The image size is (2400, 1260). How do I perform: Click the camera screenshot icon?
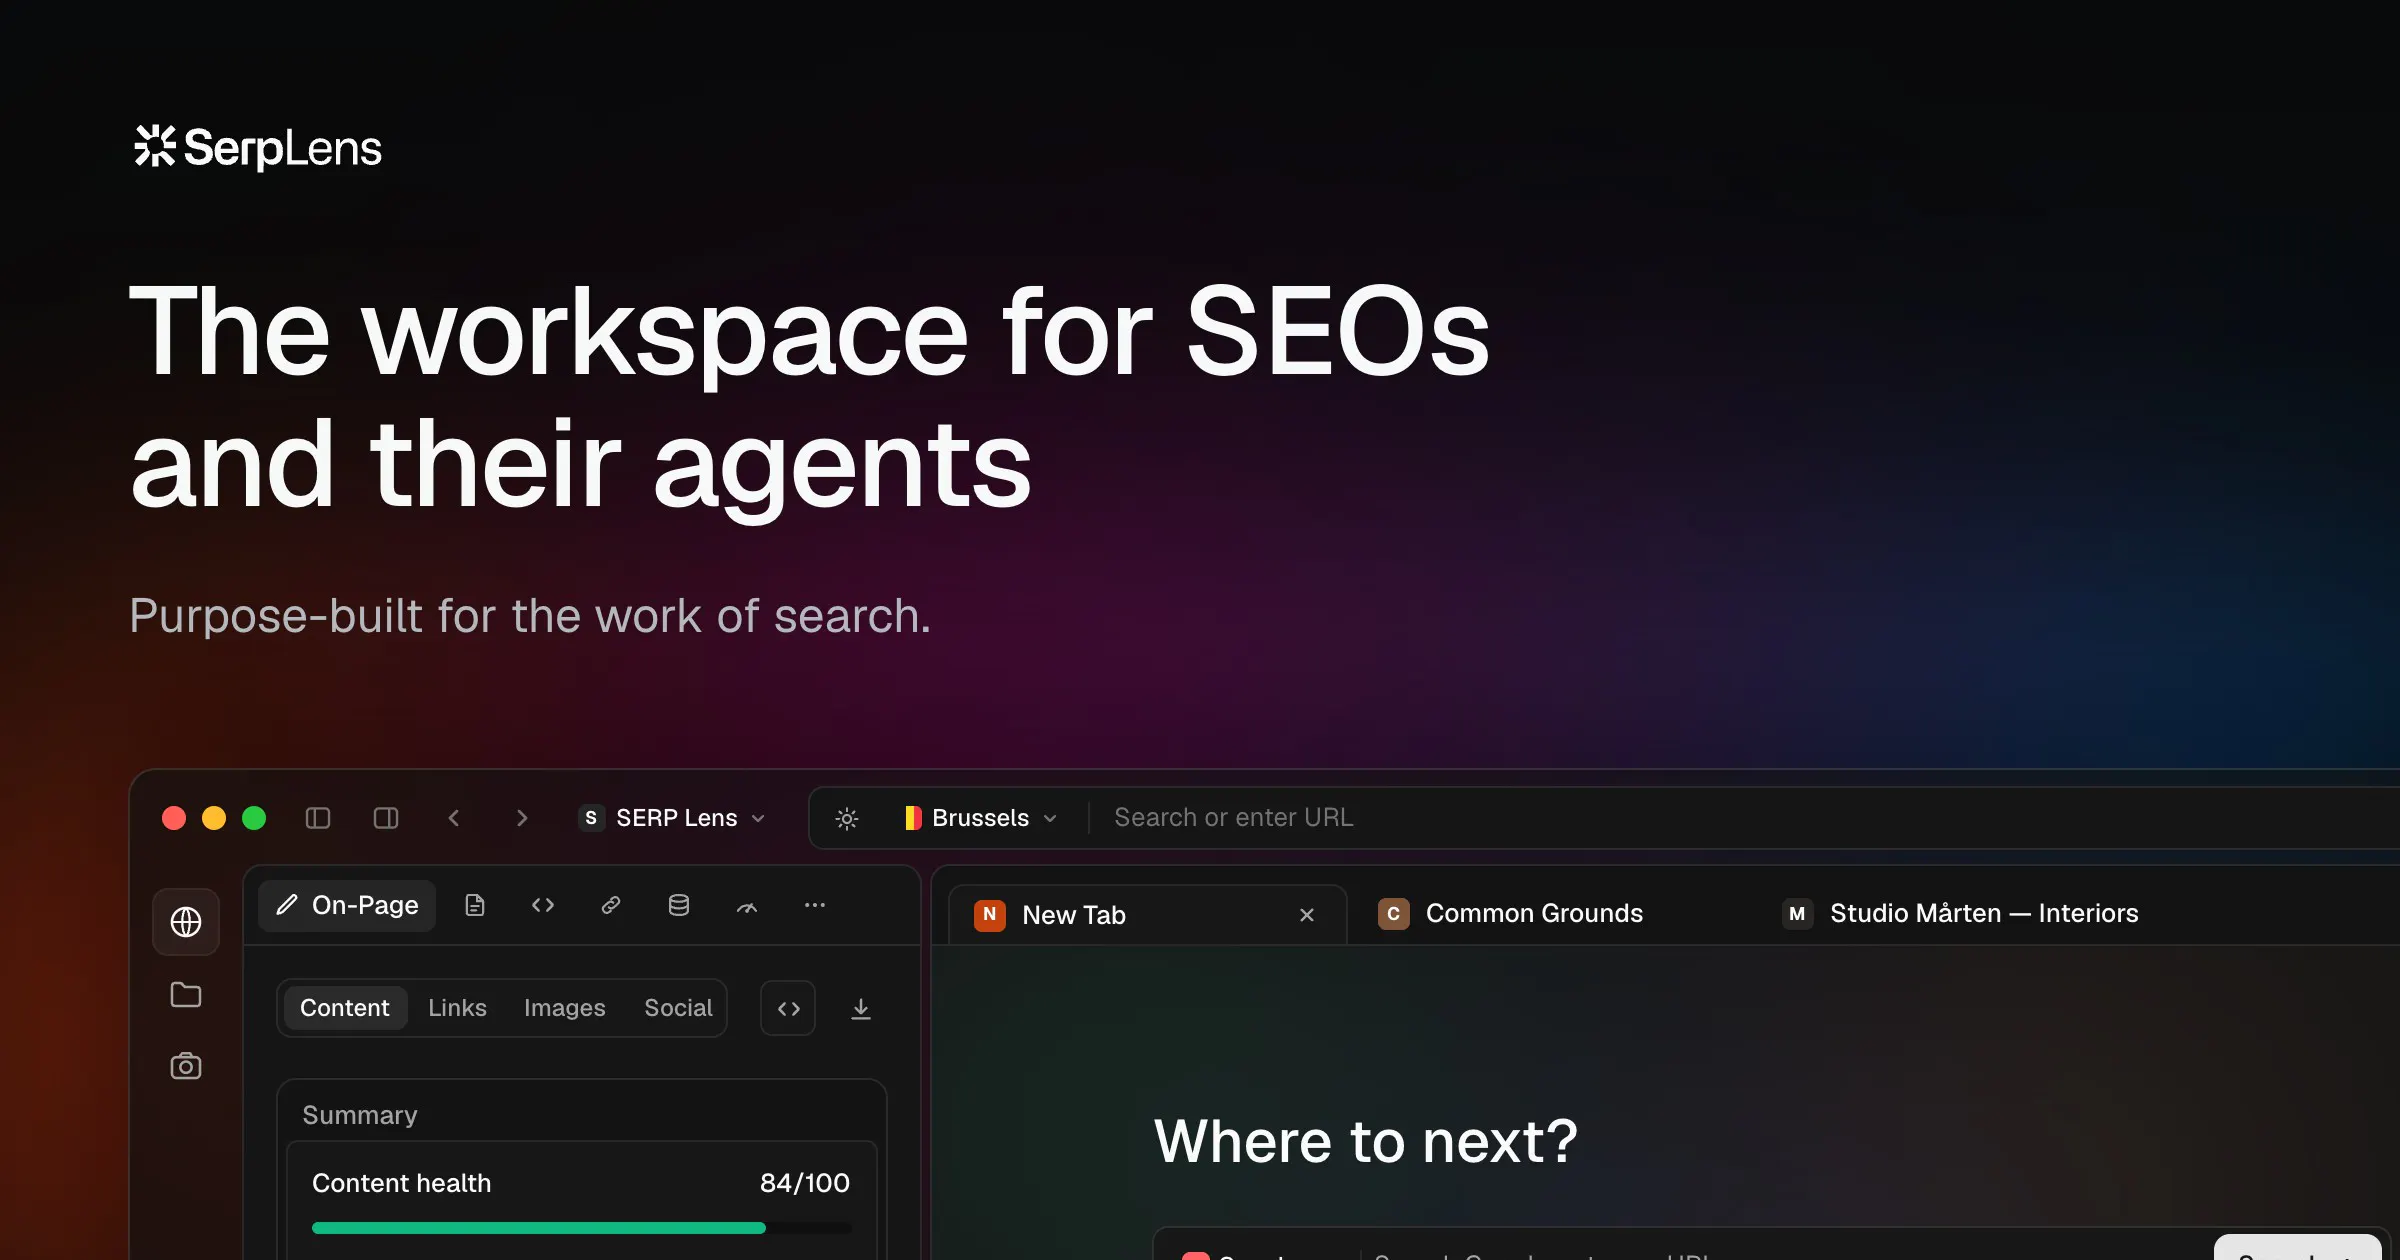[x=186, y=1066]
